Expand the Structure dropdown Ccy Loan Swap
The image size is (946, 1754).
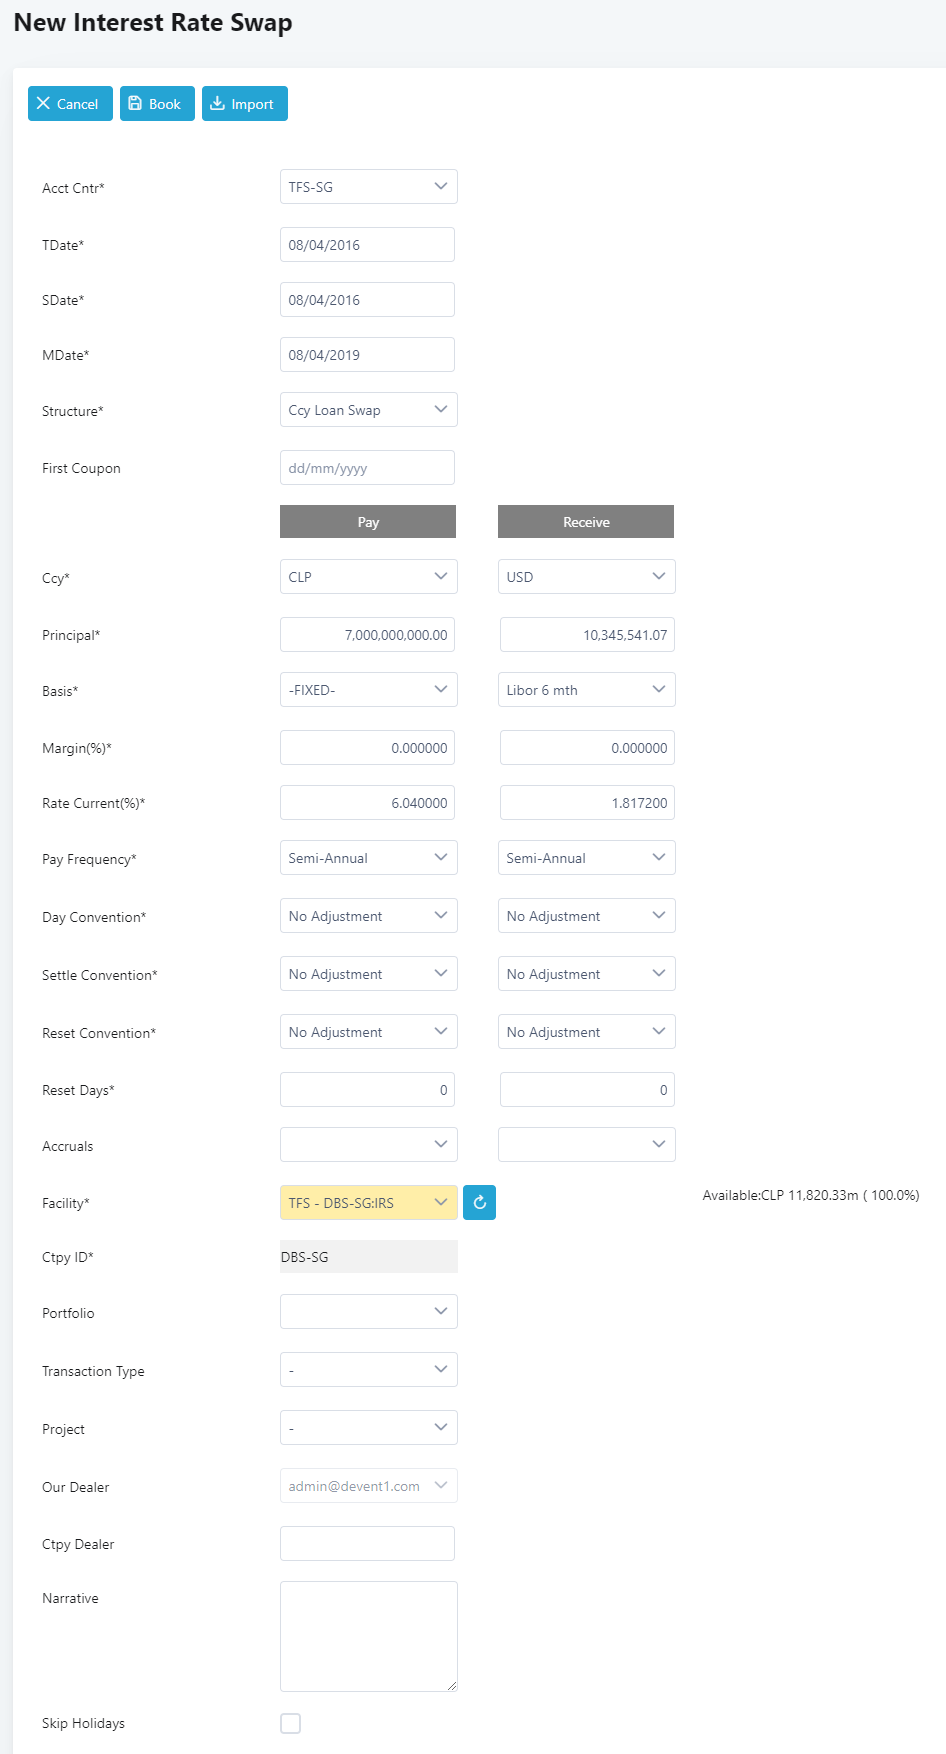369,410
